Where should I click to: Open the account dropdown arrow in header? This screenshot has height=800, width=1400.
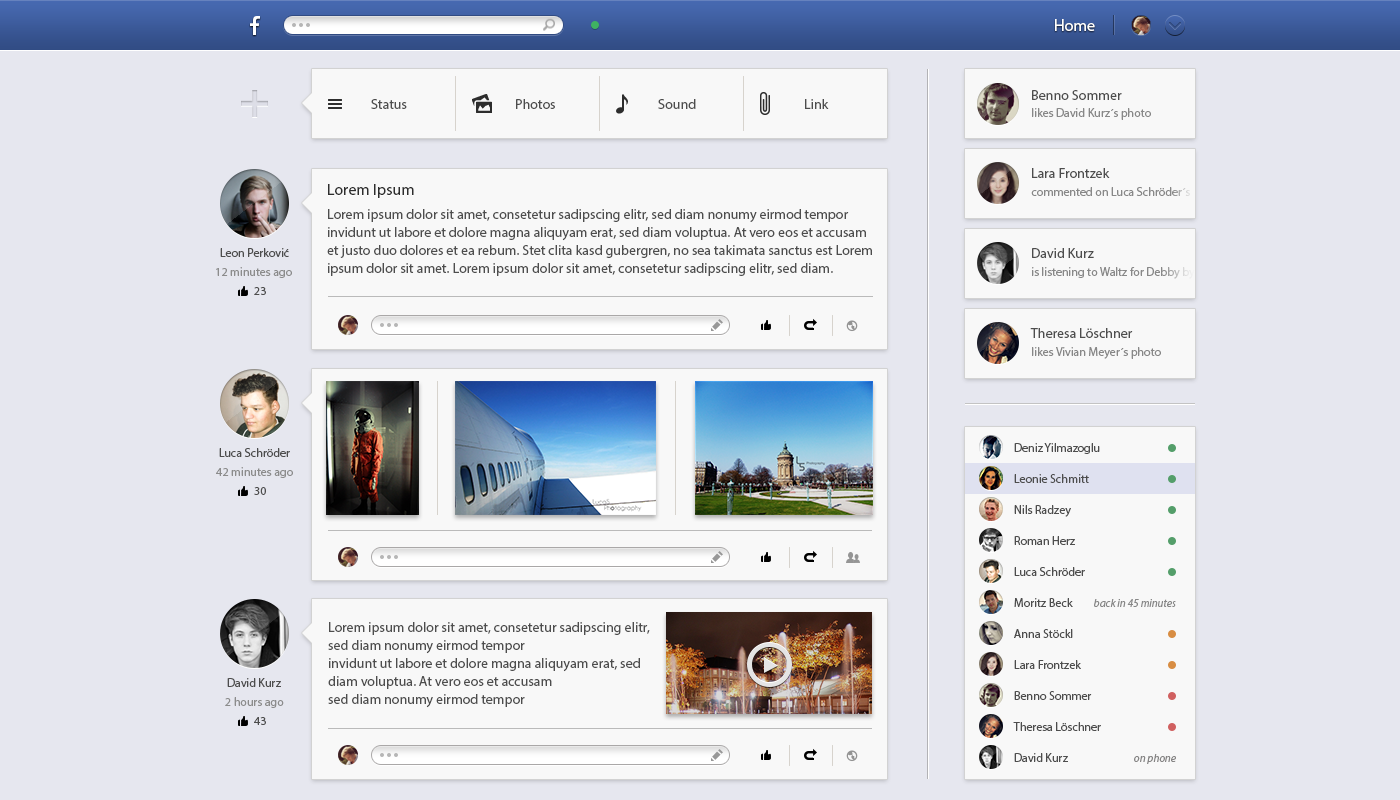[x=1175, y=25]
